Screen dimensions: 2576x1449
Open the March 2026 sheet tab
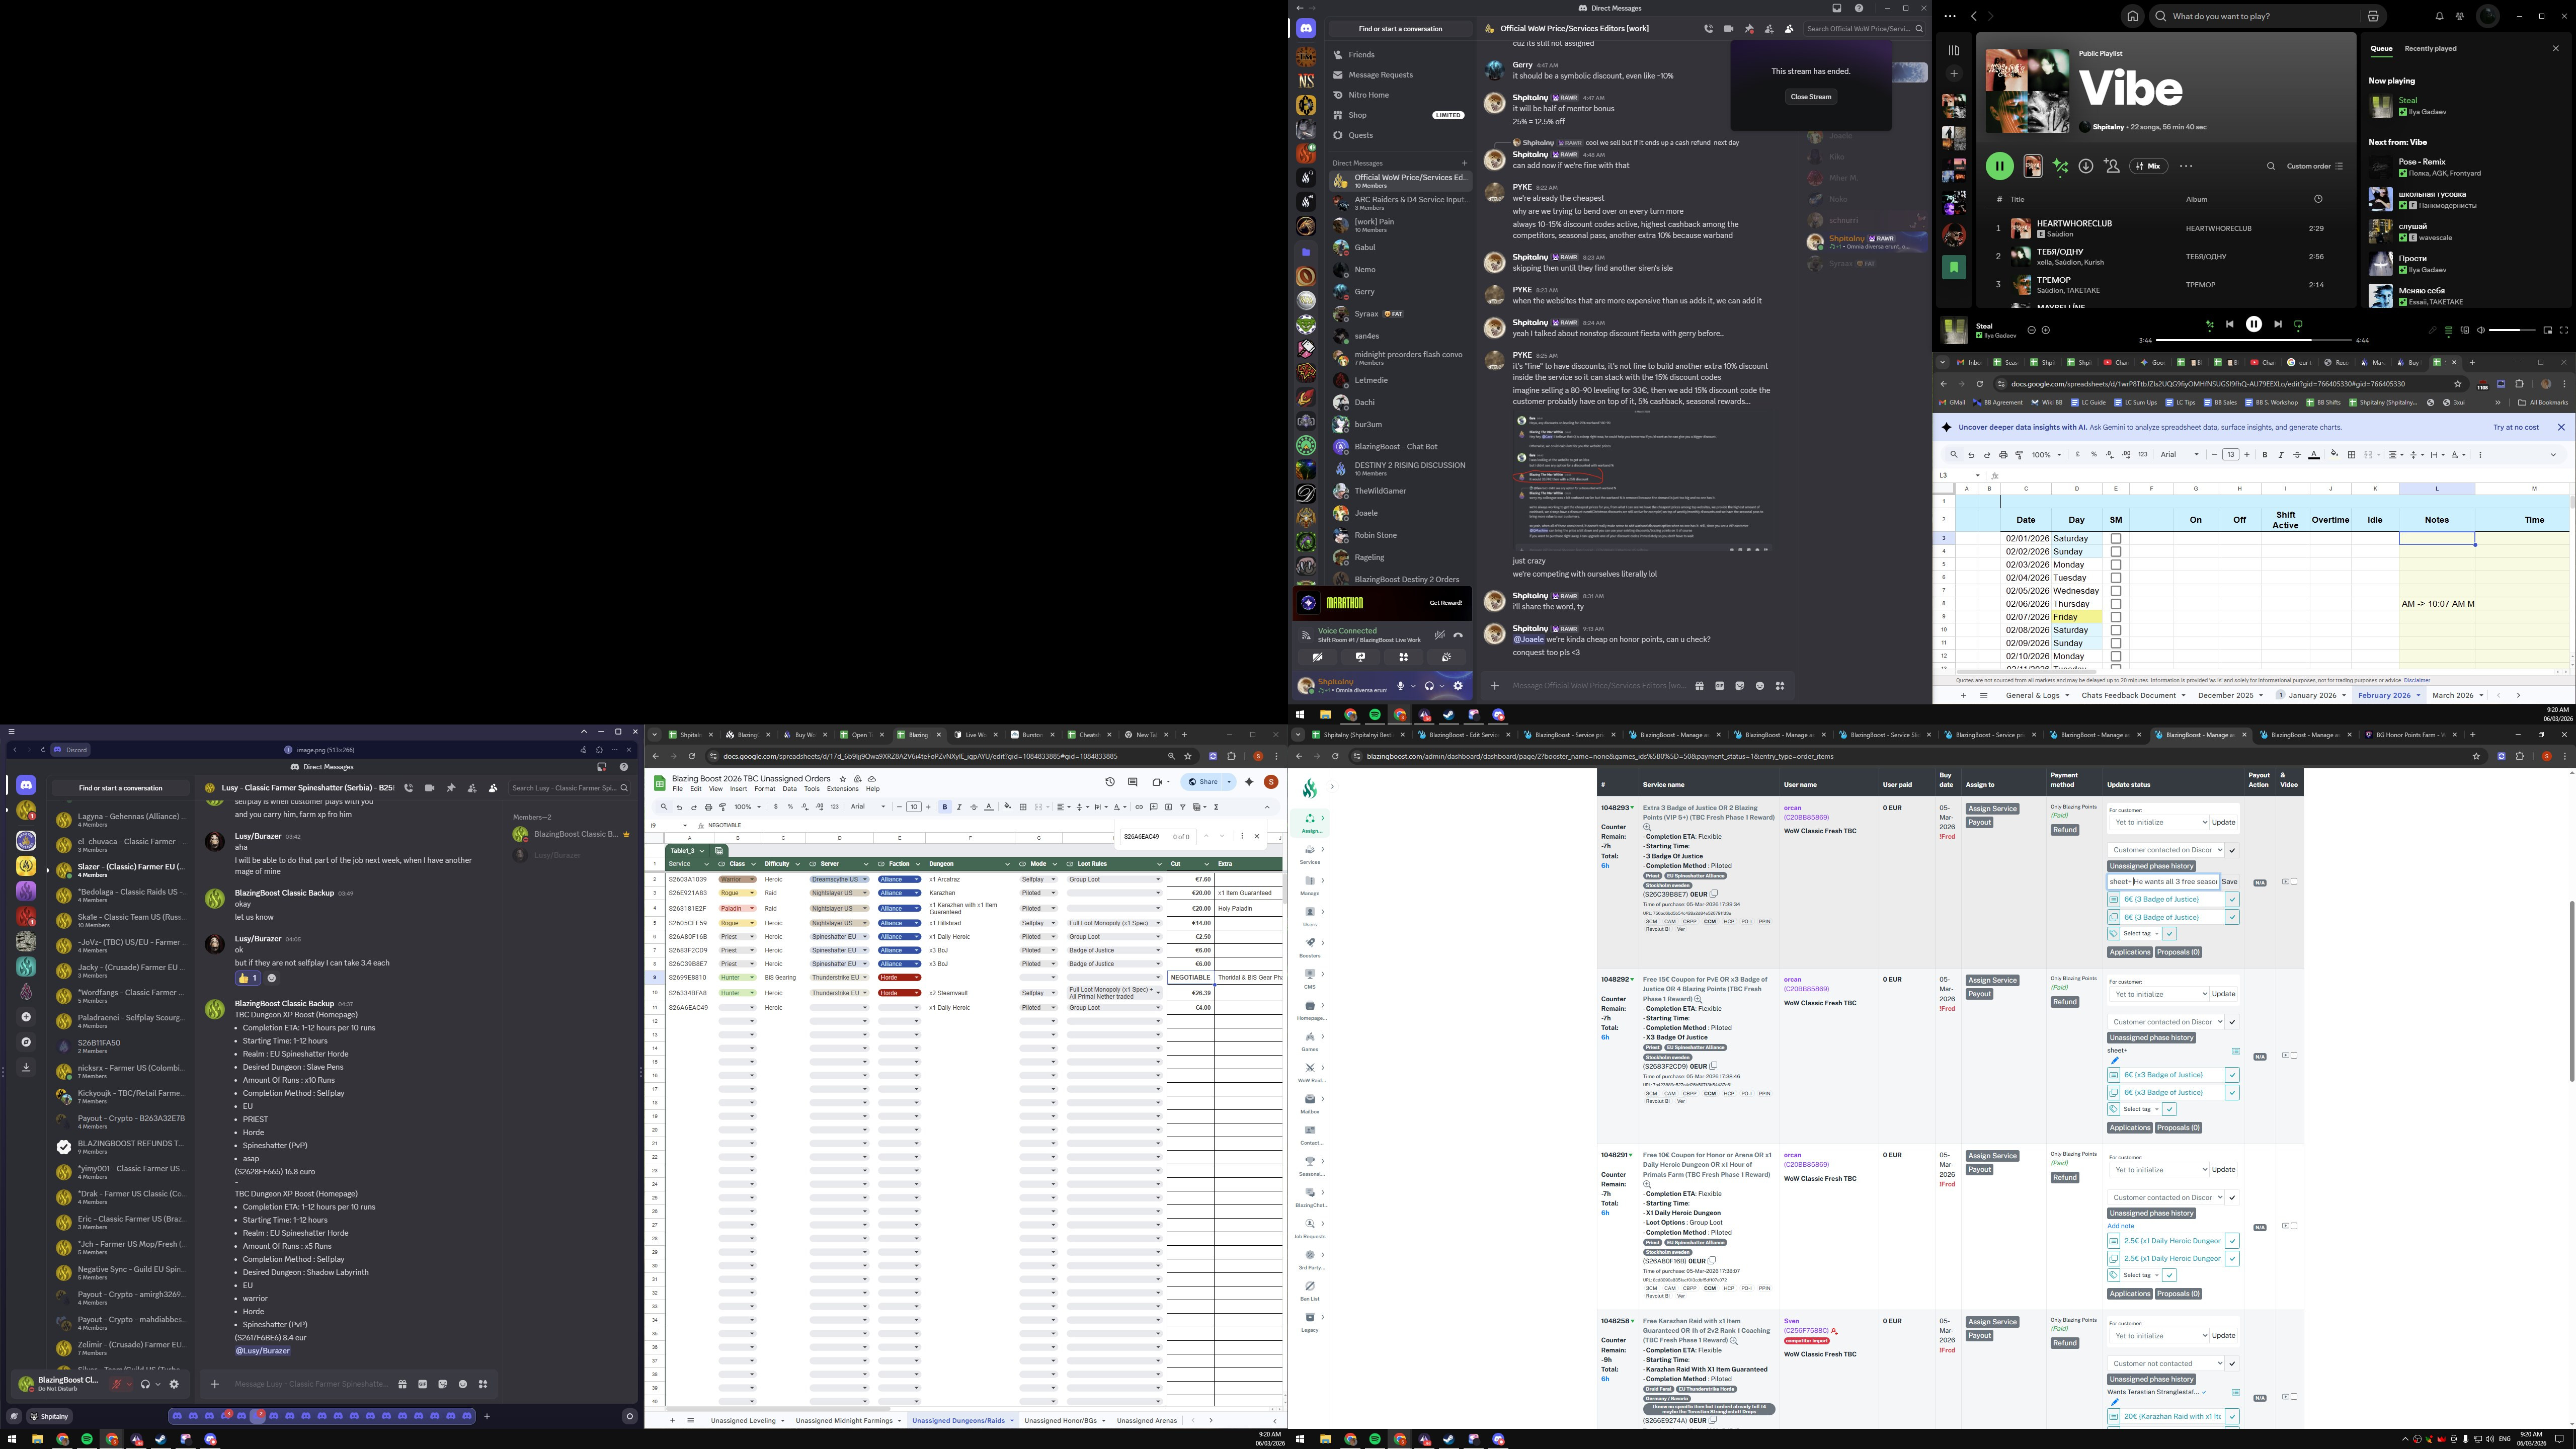point(2452,695)
